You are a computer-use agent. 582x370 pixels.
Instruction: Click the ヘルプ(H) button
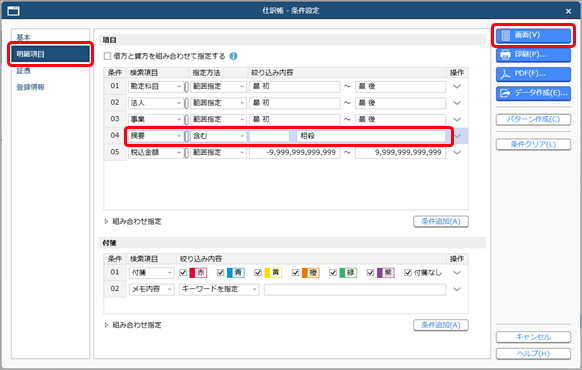pyautogui.click(x=533, y=354)
